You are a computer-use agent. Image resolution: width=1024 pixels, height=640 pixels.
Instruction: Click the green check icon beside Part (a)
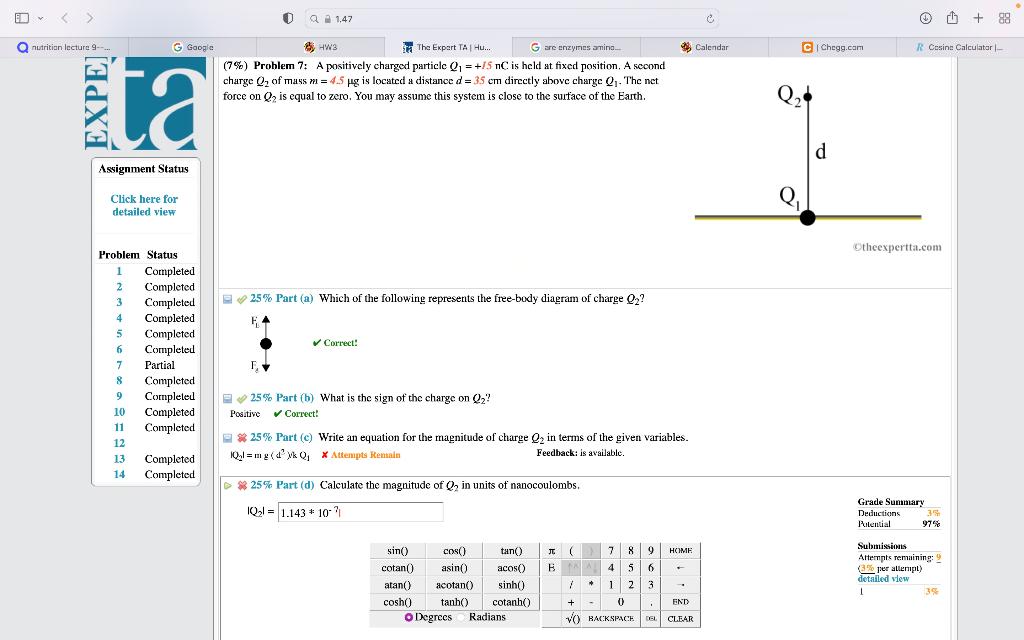(x=240, y=298)
